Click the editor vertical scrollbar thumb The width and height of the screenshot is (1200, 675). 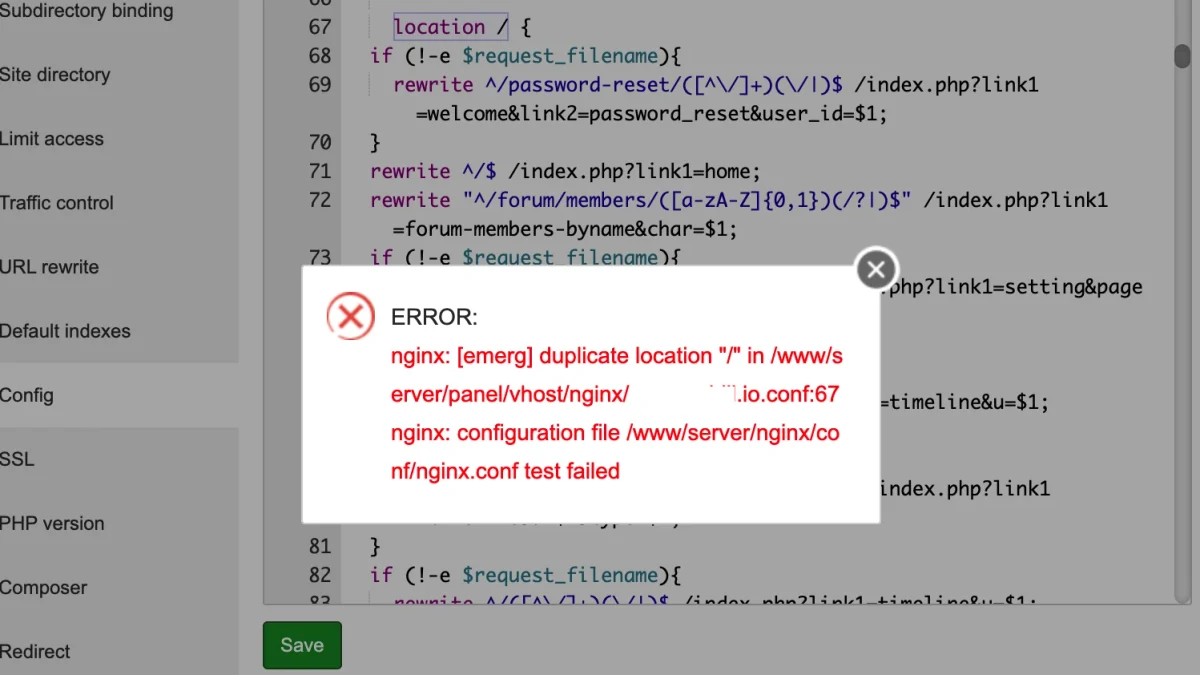1182,56
